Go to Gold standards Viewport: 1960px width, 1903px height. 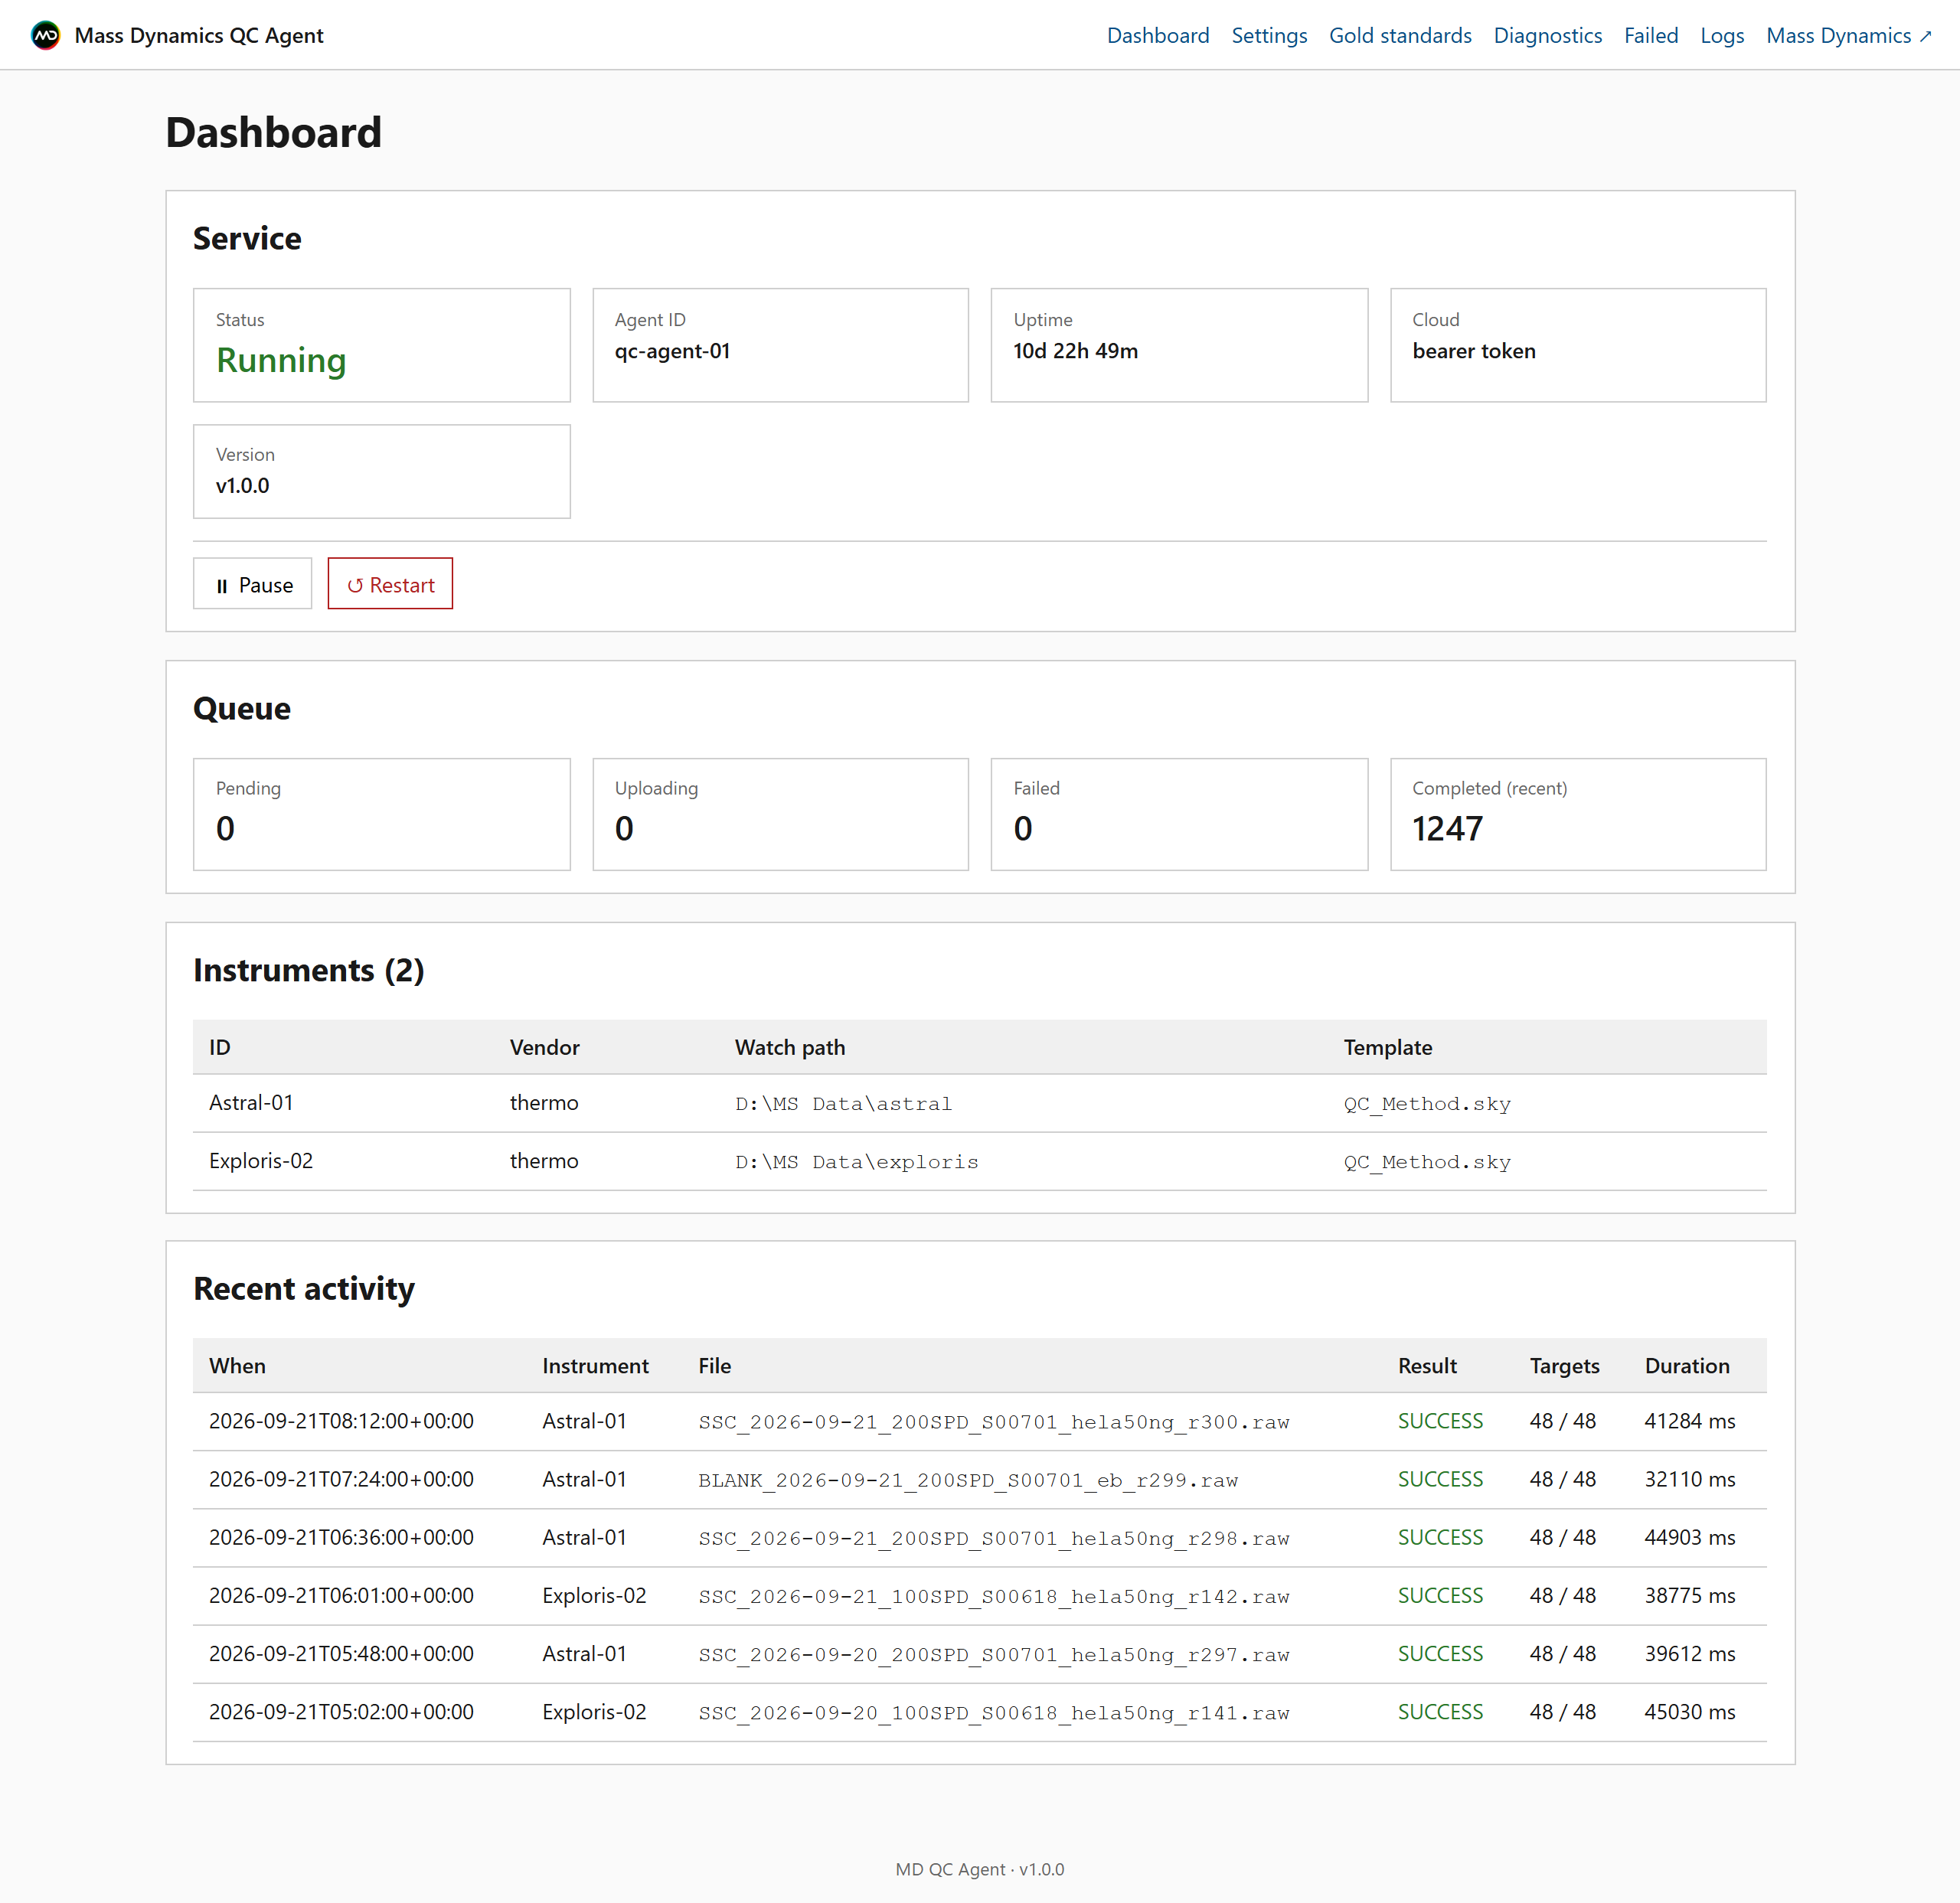pyautogui.click(x=1399, y=35)
